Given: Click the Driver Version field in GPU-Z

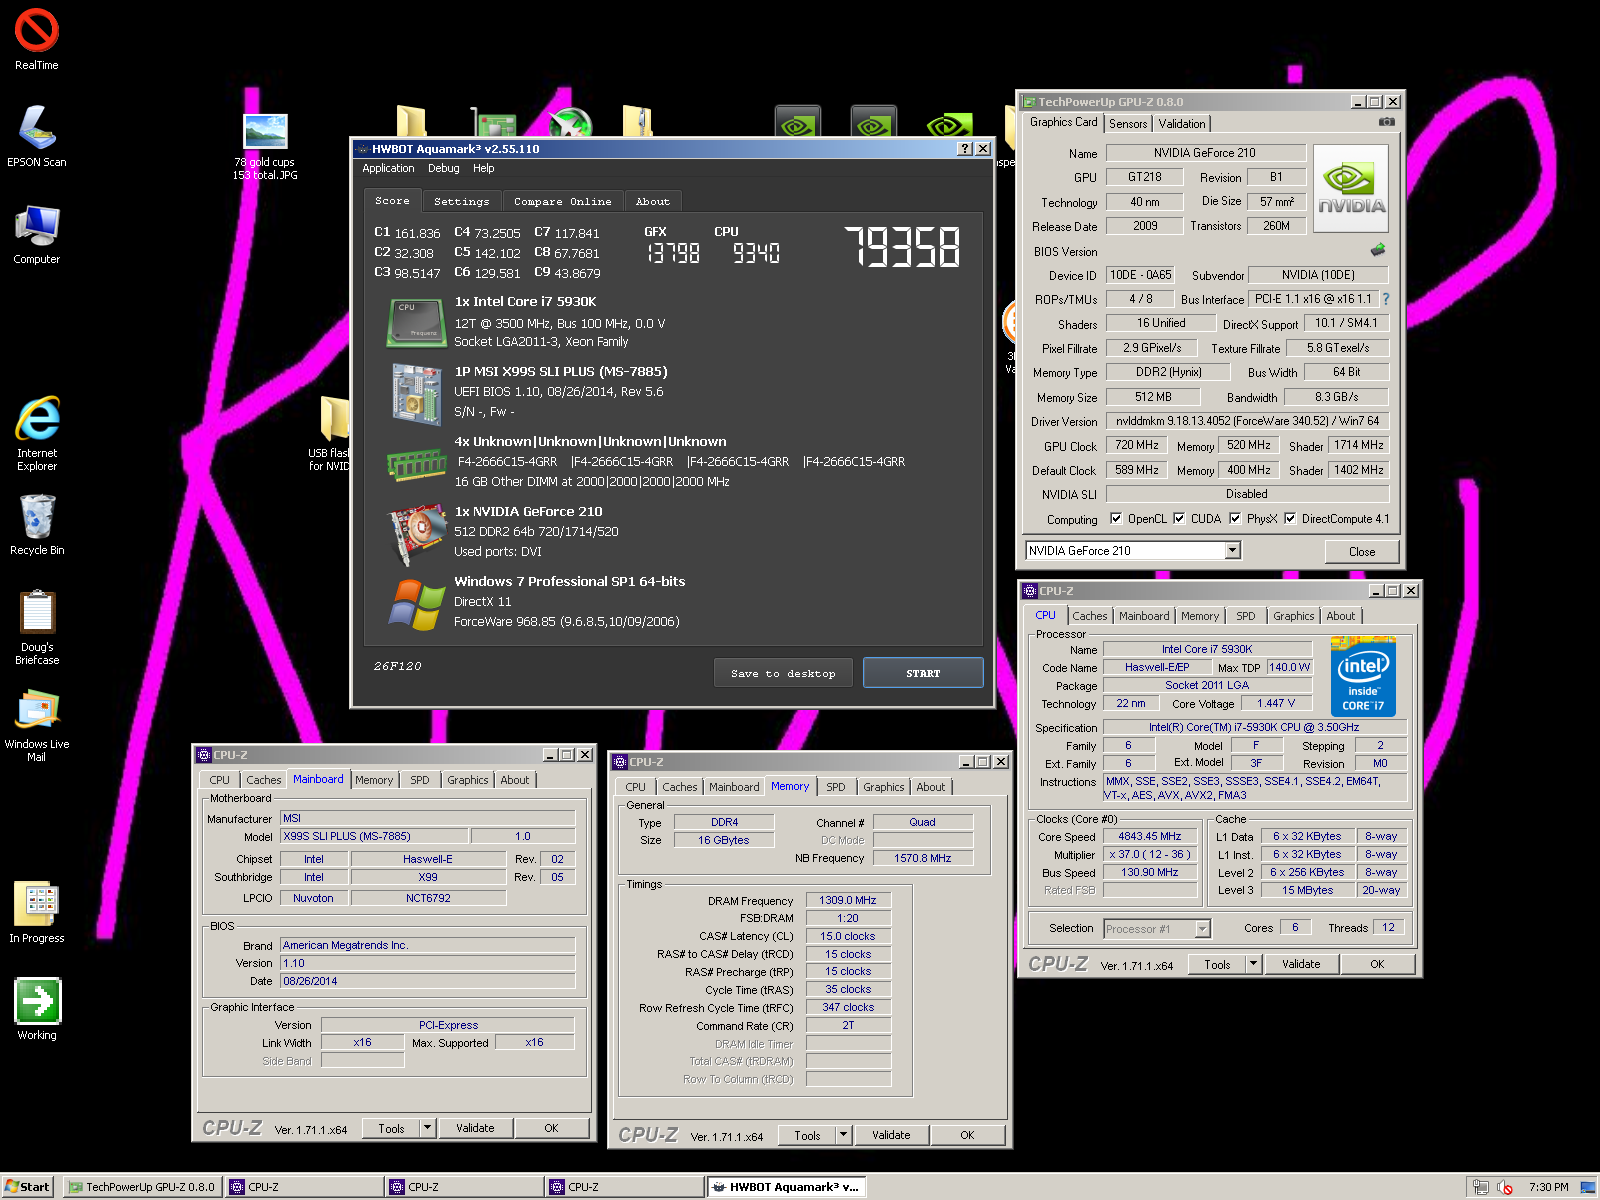Looking at the screenshot, I should tap(1247, 421).
